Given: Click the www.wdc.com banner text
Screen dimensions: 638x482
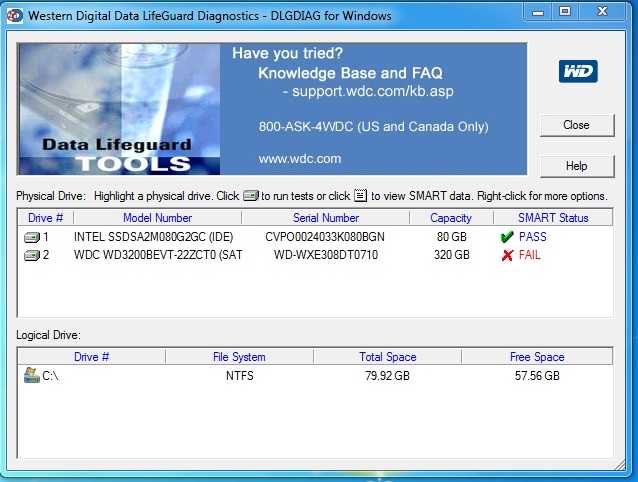Looking at the screenshot, I should pyautogui.click(x=300, y=159).
